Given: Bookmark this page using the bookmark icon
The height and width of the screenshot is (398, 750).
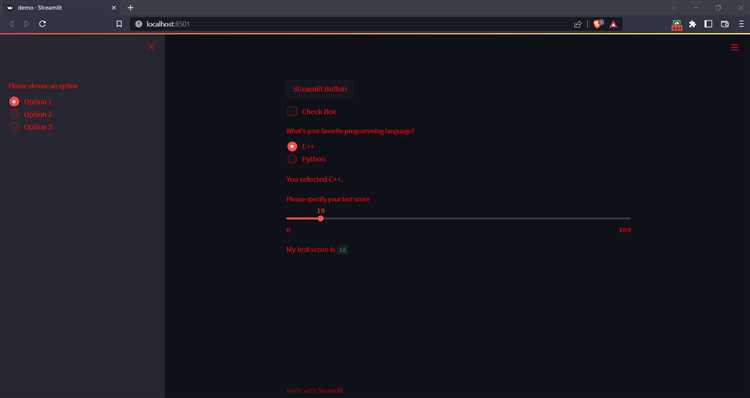Looking at the screenshot, I should (x=119, y=24).
